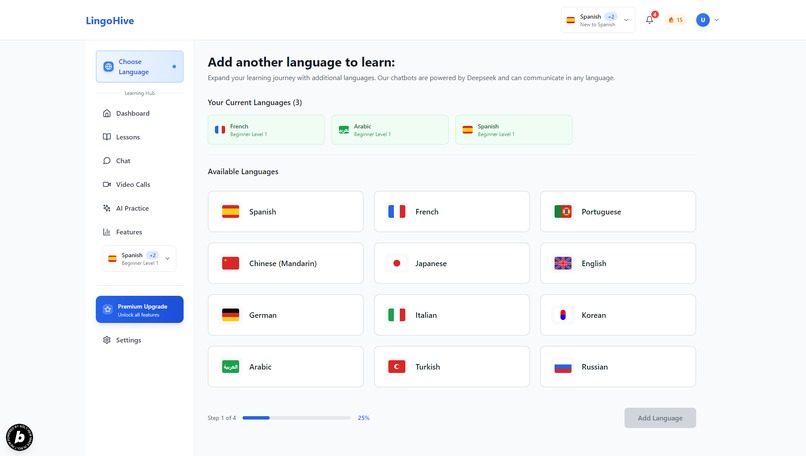Click the Chat bubble icon
This screenshot has width=806, height=456.
tap(106, 160)
